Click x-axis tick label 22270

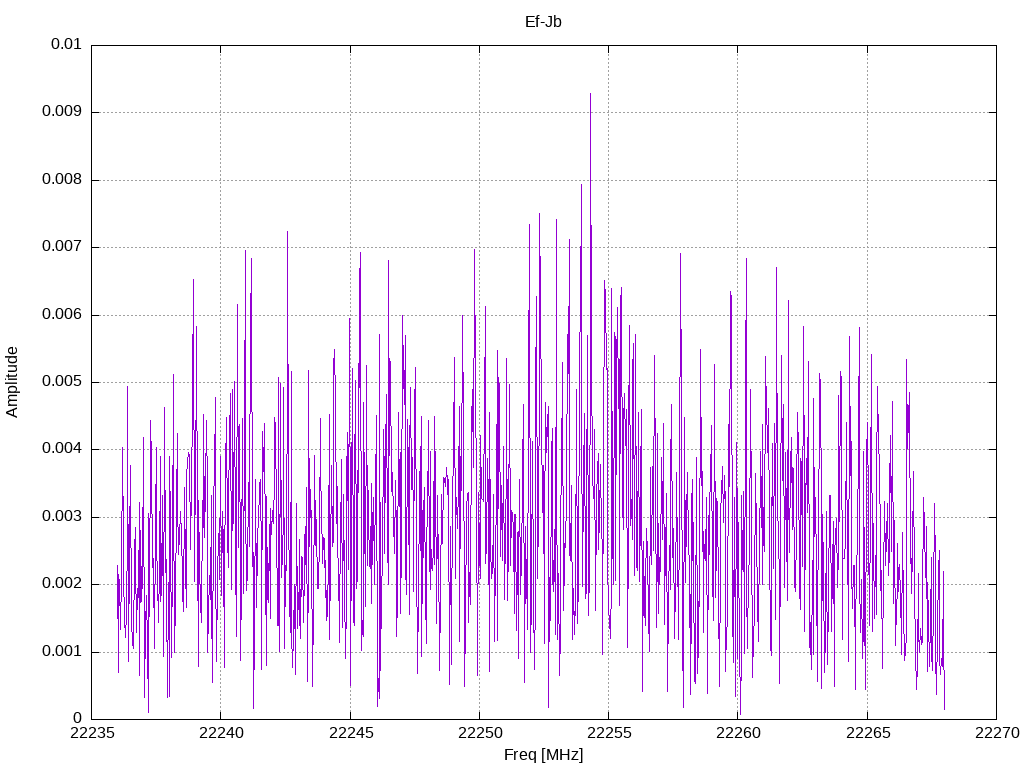click(x=997, y=733)
